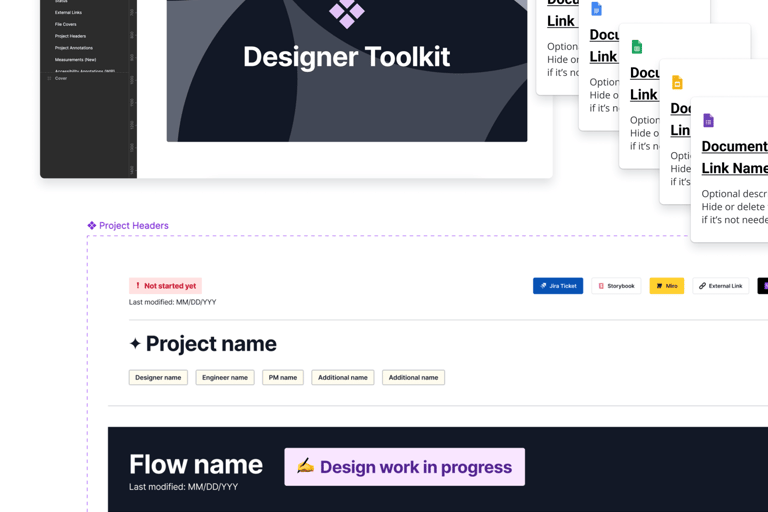Viewport: 768px width, 512px height.
Task: Select the Designer Toolkit title text
Action: pyautogui.click(x=346, y=56)
